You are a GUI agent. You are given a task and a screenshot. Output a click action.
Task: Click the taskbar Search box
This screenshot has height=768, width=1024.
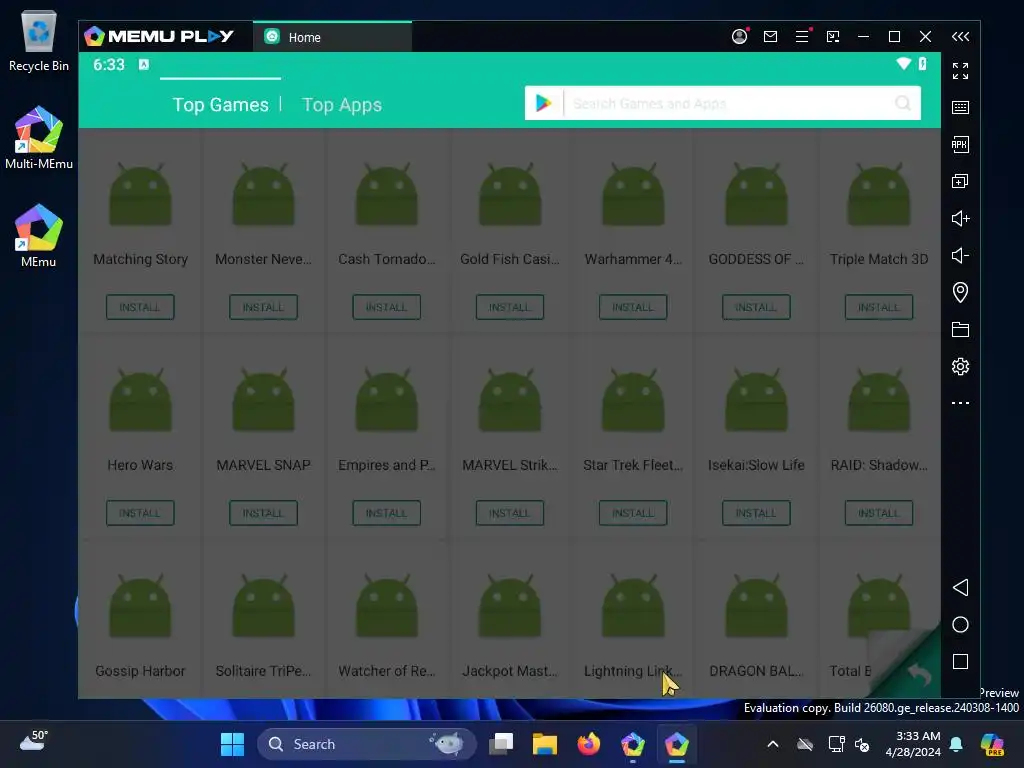[x=366, y=744]
